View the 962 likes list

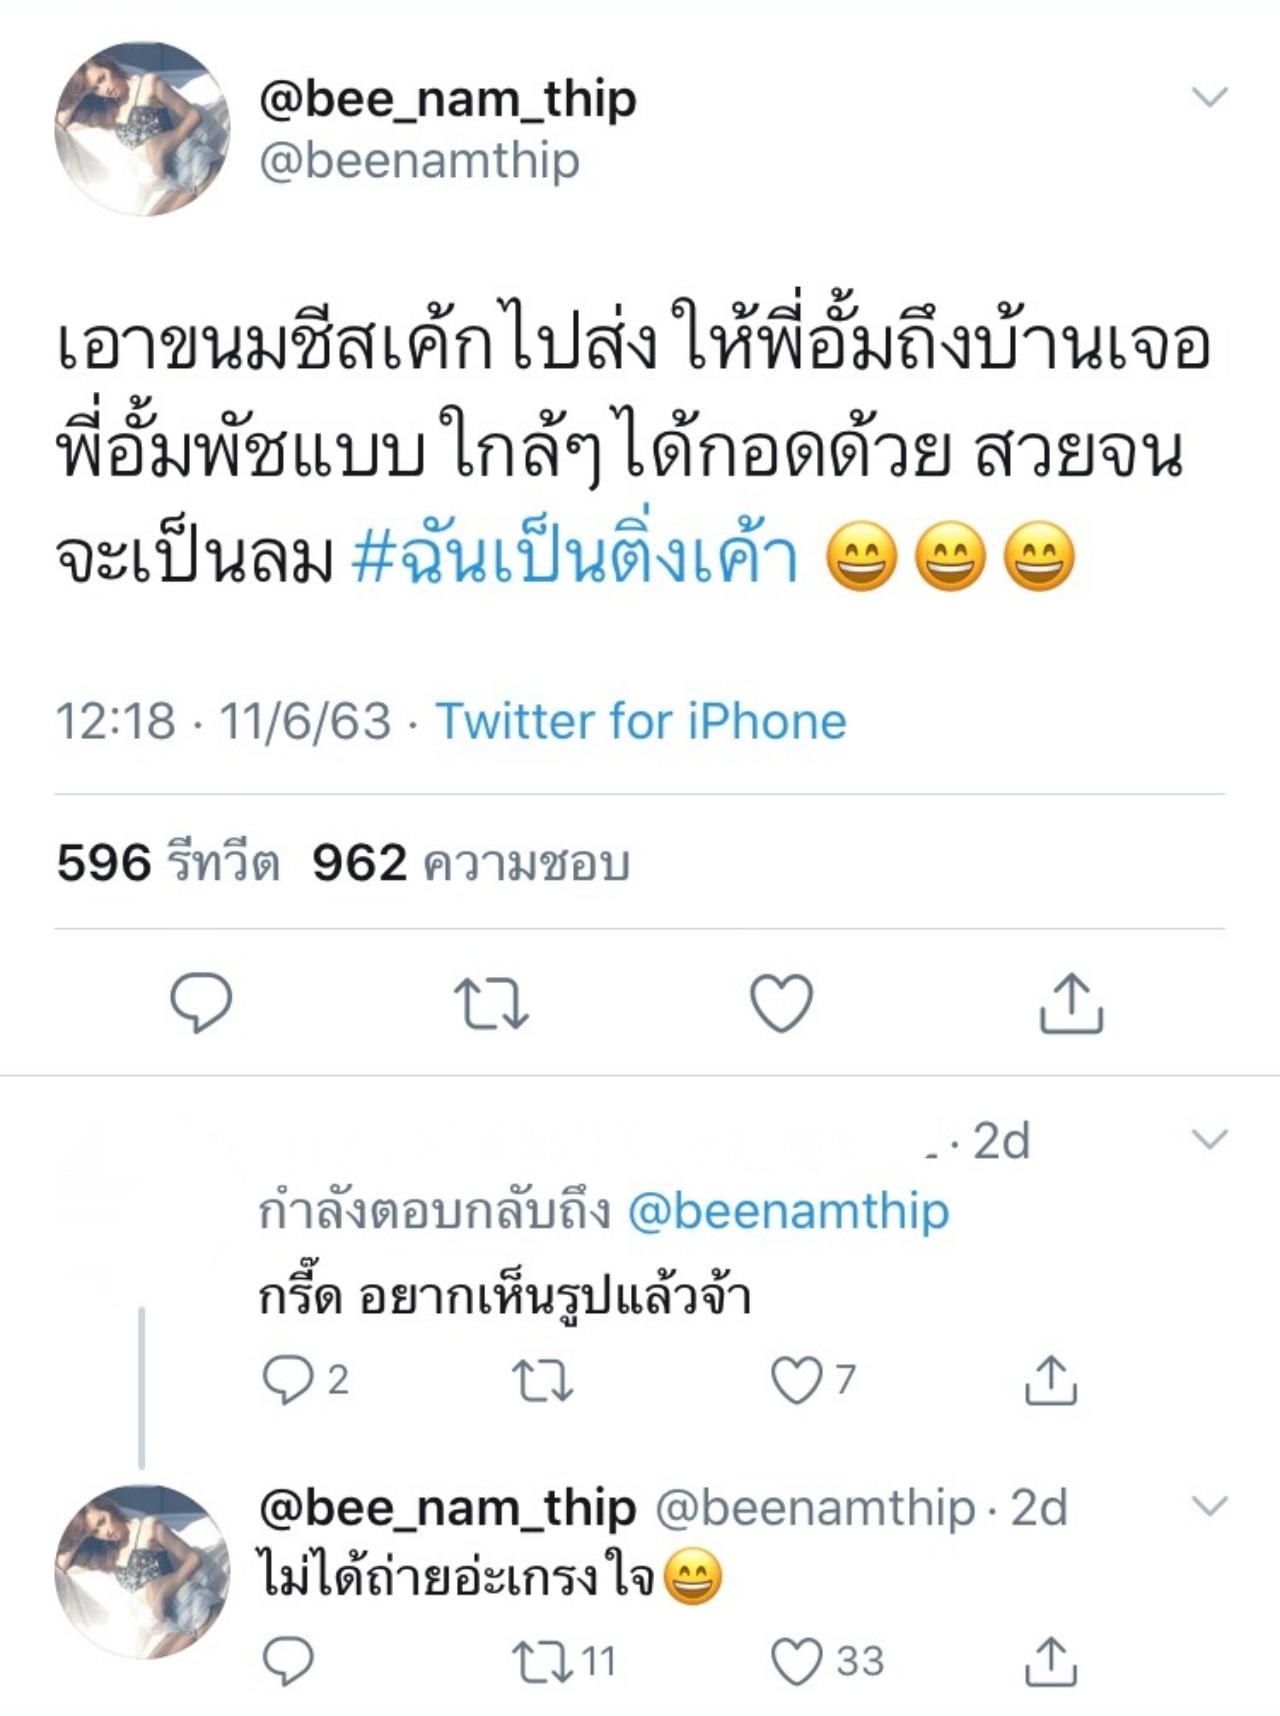[x=470, y=863]
